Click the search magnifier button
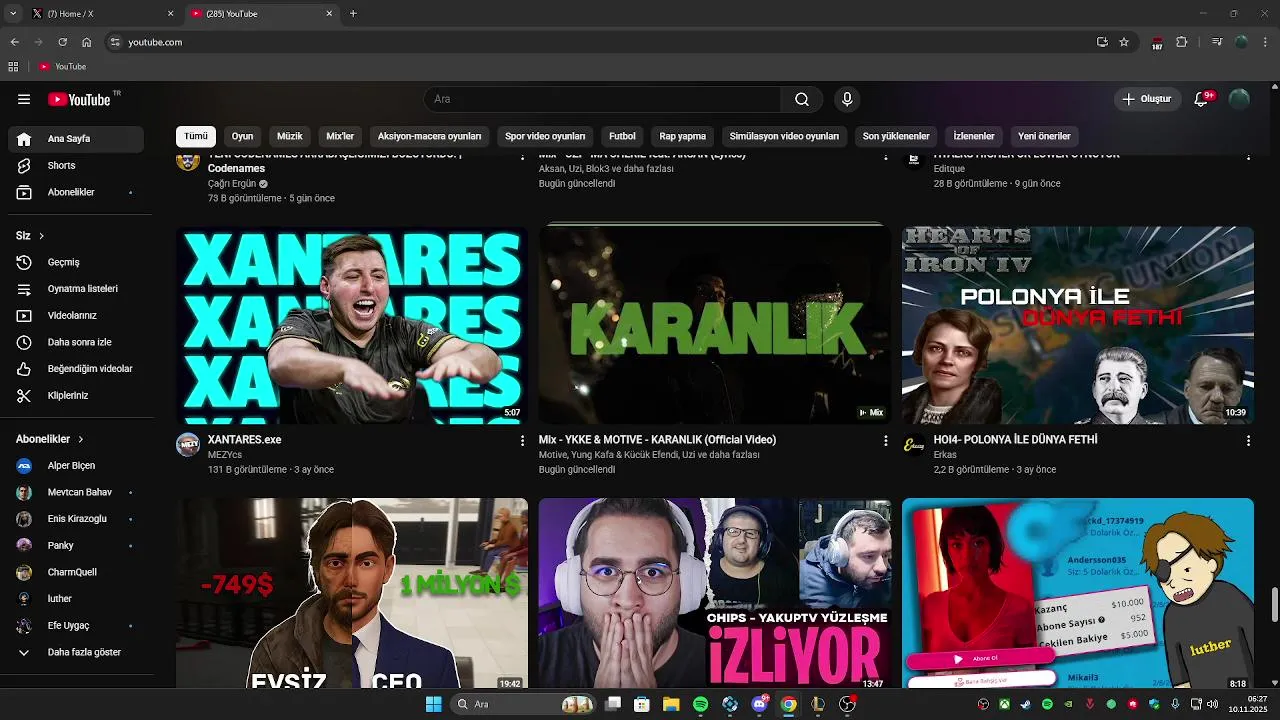This screenshot has width=1280, height=720. tap(802, 99)
